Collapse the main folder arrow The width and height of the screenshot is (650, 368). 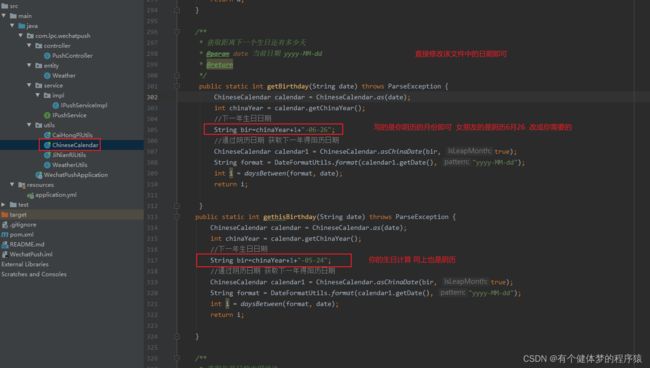(x=4, y=16)
